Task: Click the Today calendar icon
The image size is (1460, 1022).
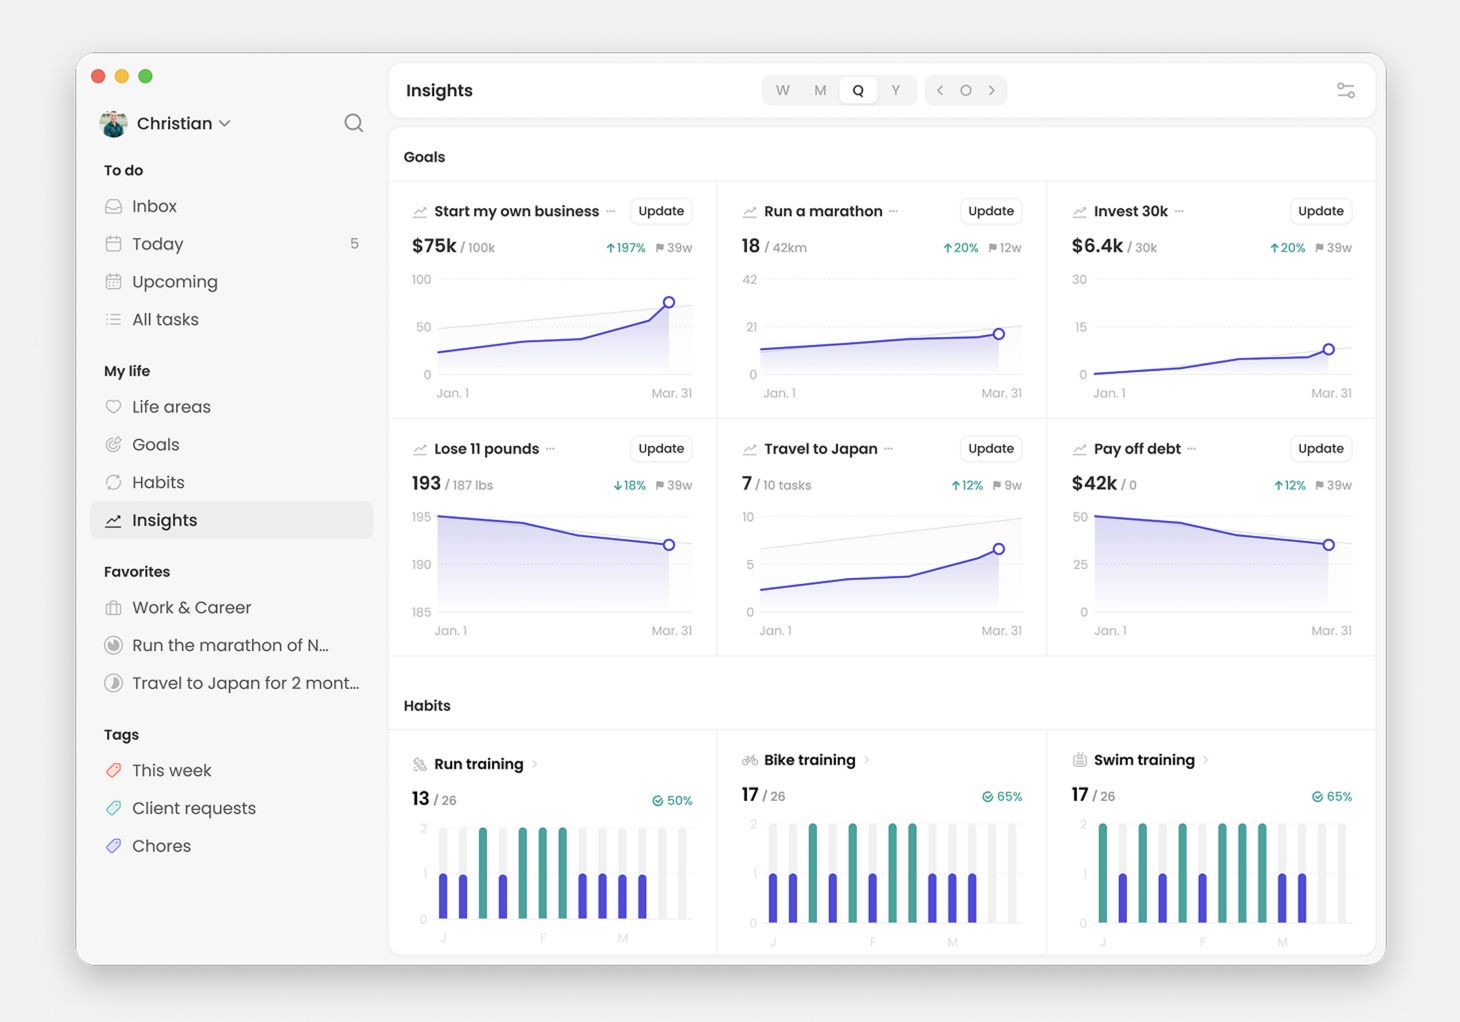Action: pos(114,244)
